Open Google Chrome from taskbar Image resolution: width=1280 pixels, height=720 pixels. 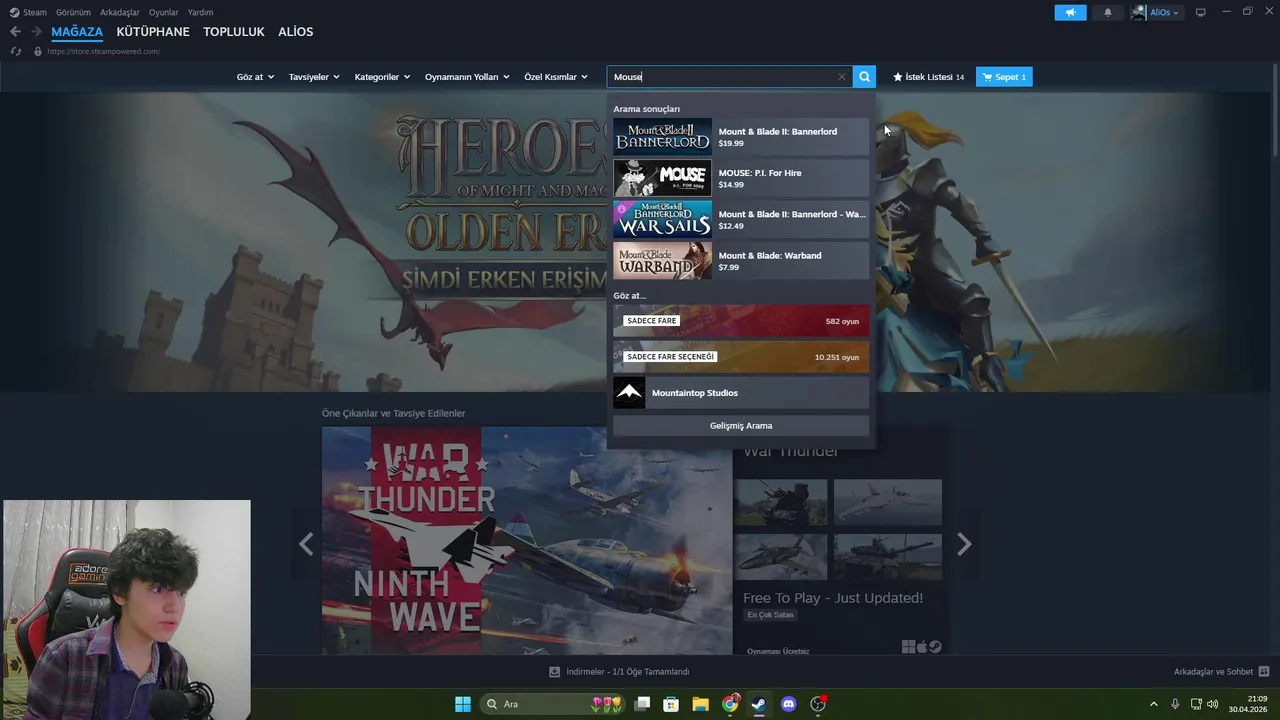tap(730, 704)
